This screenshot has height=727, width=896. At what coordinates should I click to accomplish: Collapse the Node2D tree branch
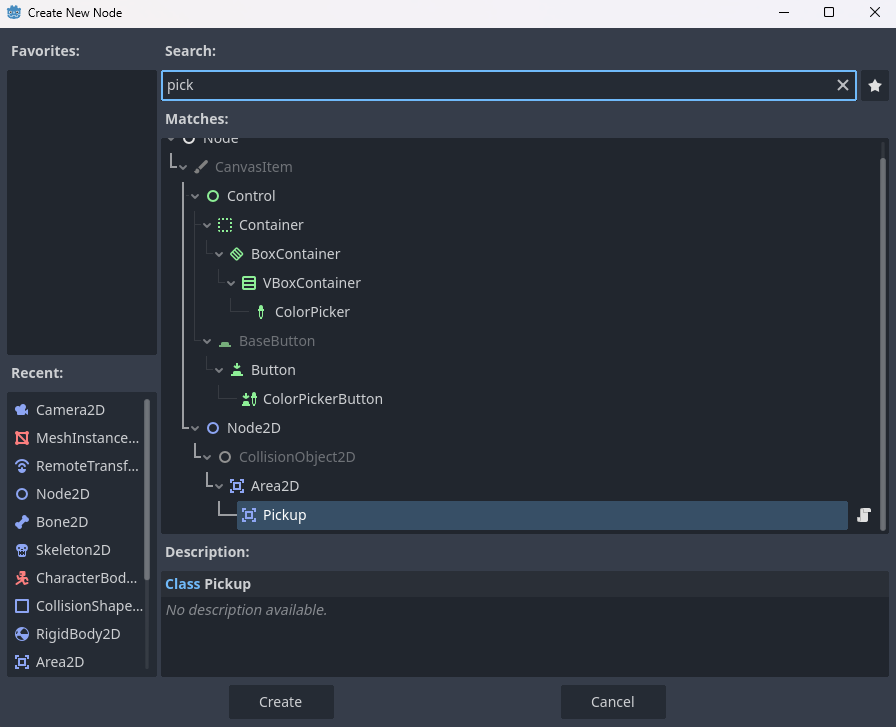195,428
